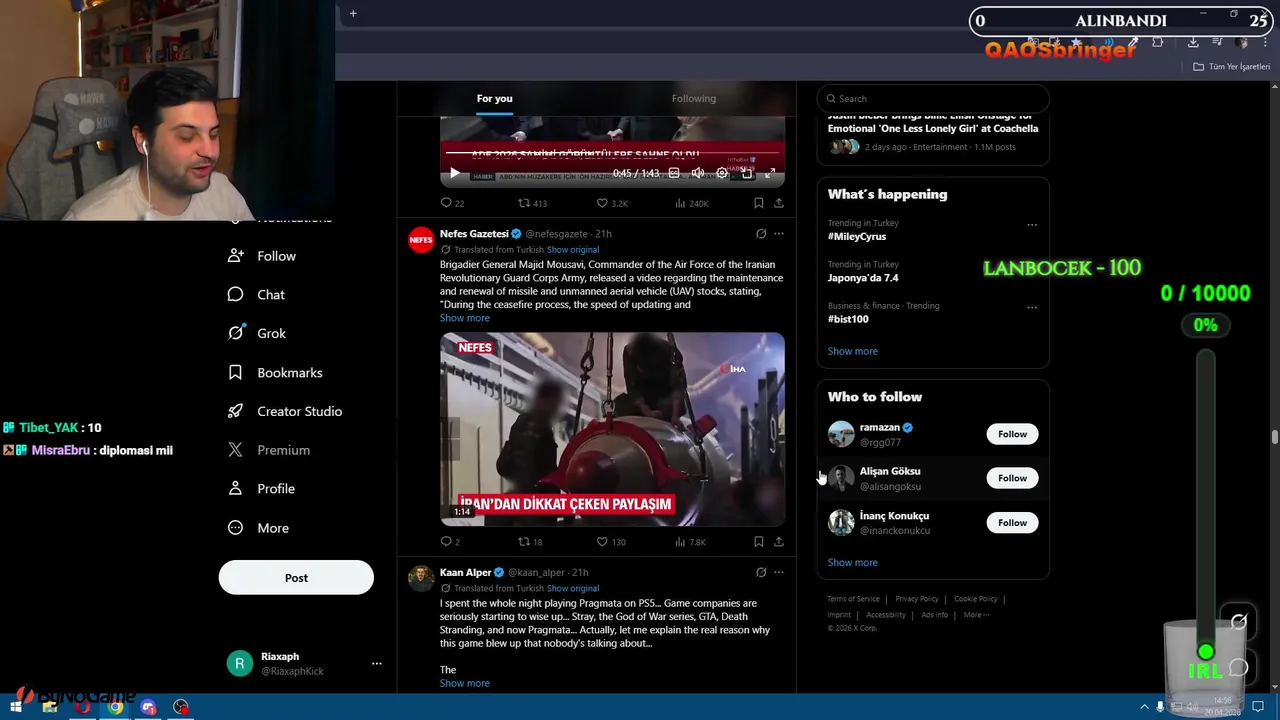
Task: Open Grok in the sidebar
Action: [x=257, y=333]
